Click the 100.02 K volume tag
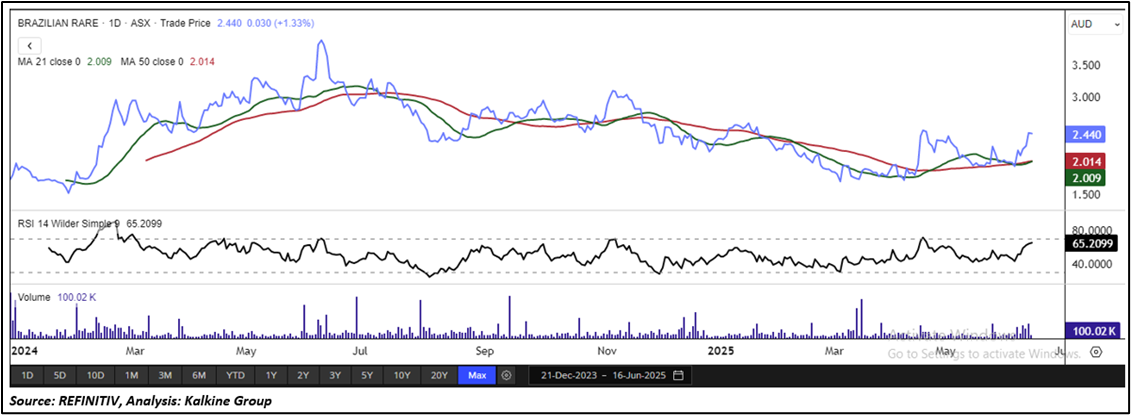Screen dimensions: 1131x415 1092,331
